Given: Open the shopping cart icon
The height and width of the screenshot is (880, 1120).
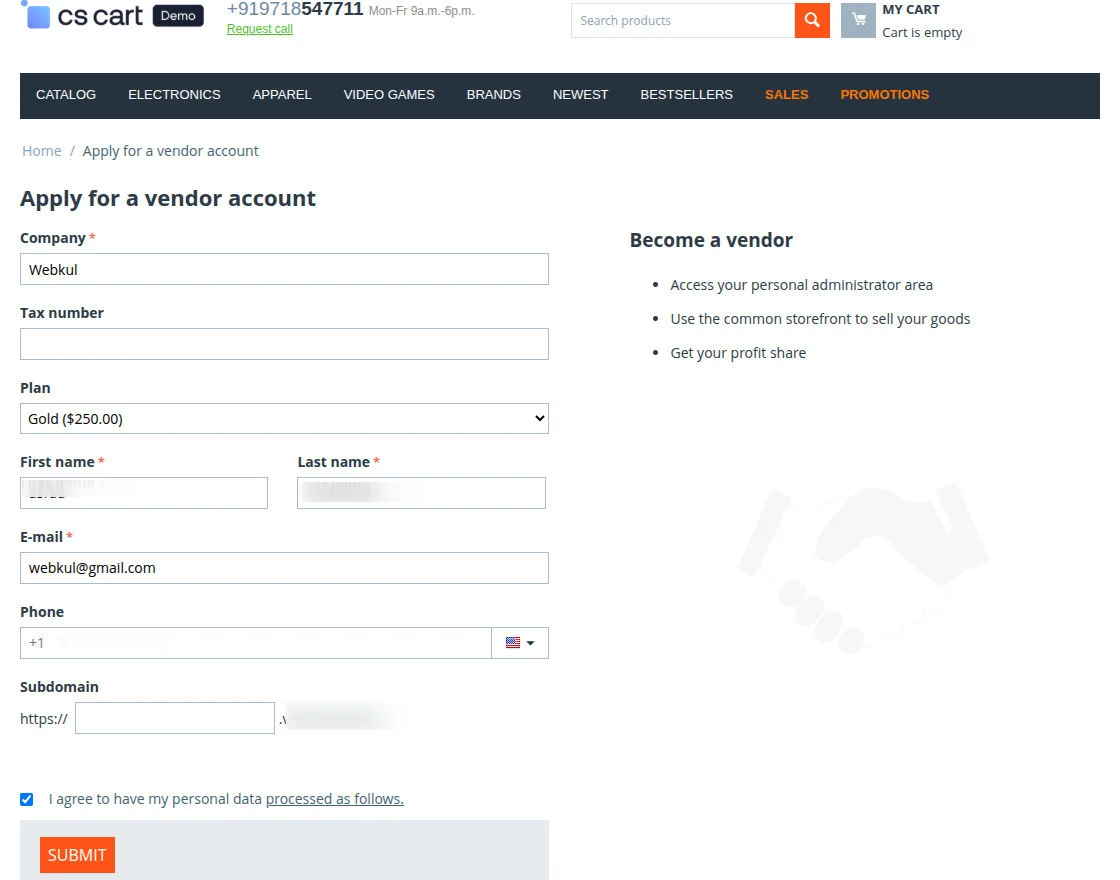Looking at the screenshot, I should pos(857,20).
